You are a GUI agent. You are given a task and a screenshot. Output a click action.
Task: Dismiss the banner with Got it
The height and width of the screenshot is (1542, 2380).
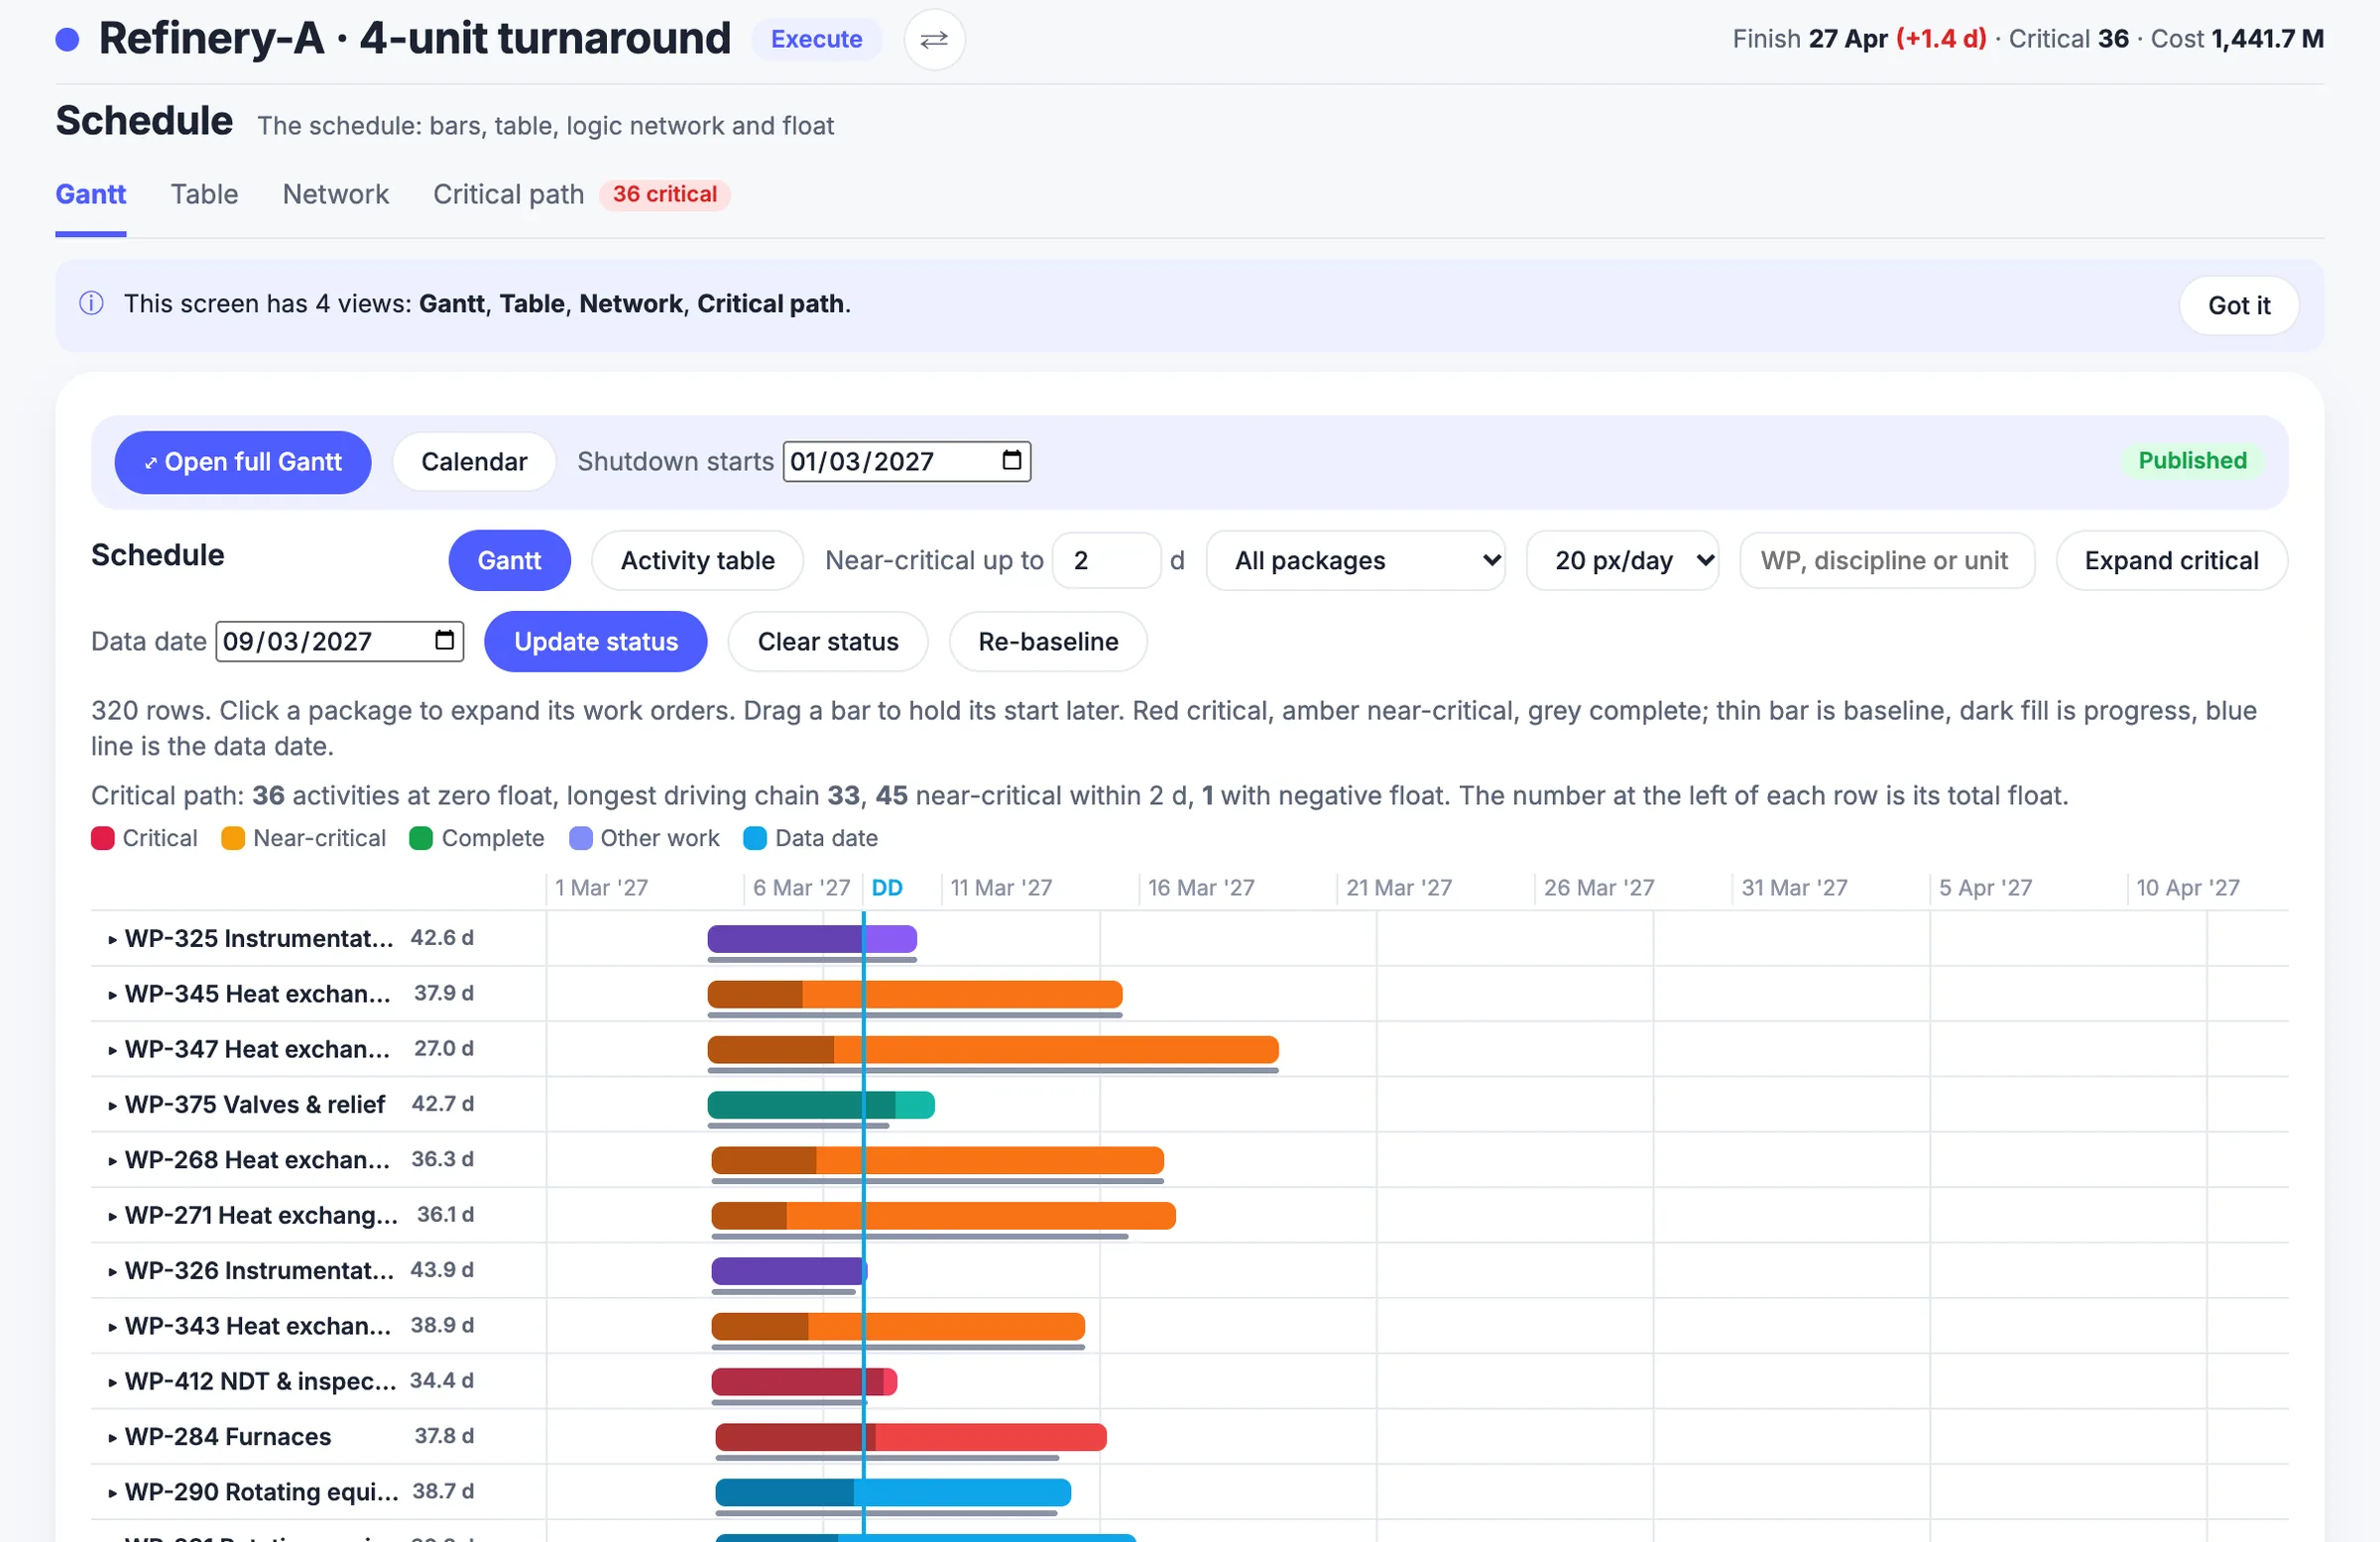pos(2238,305)
